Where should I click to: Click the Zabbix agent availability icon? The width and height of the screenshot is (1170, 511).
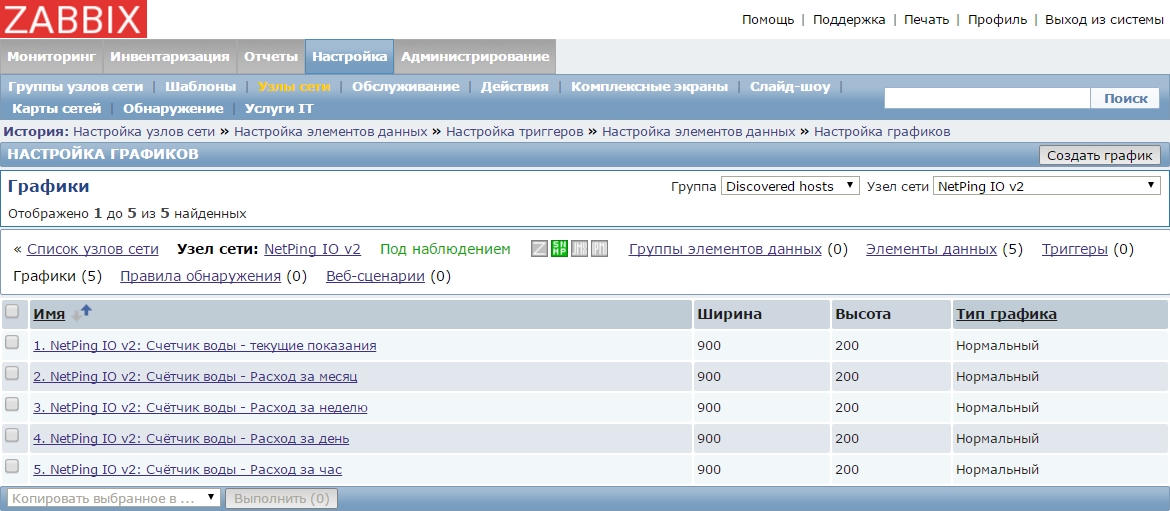[x=539, y=249]
